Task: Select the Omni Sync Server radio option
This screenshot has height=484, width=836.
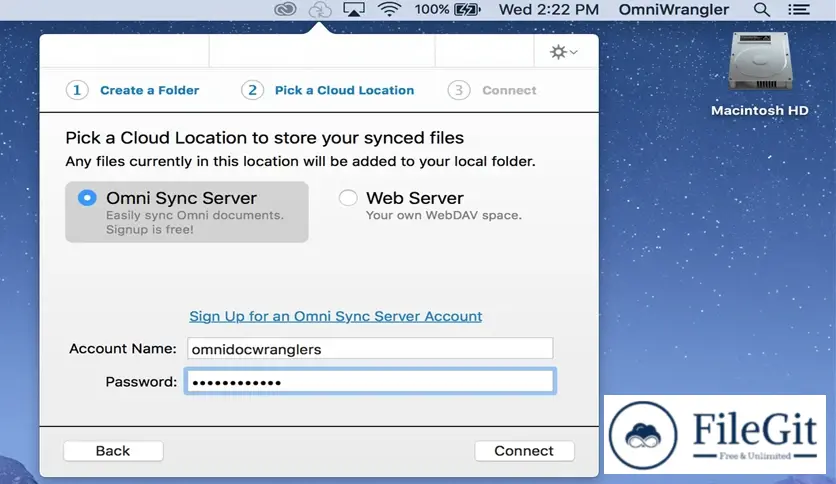Action: coord(87,198)
